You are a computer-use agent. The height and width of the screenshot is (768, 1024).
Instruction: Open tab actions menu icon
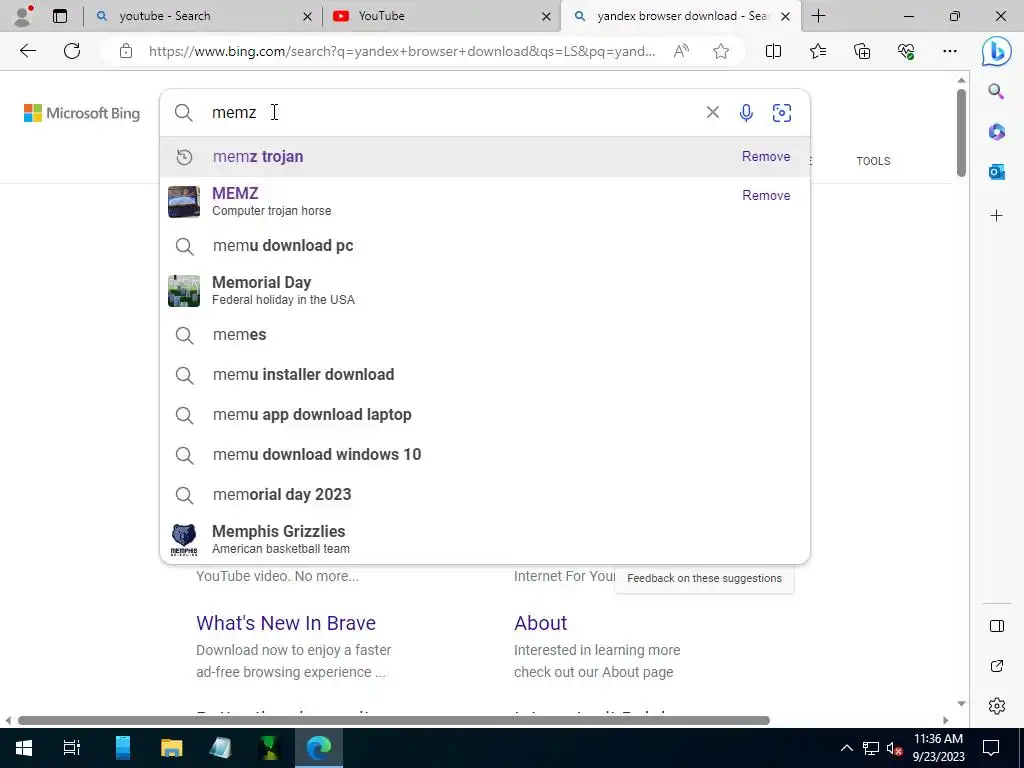tap(59, 16)
